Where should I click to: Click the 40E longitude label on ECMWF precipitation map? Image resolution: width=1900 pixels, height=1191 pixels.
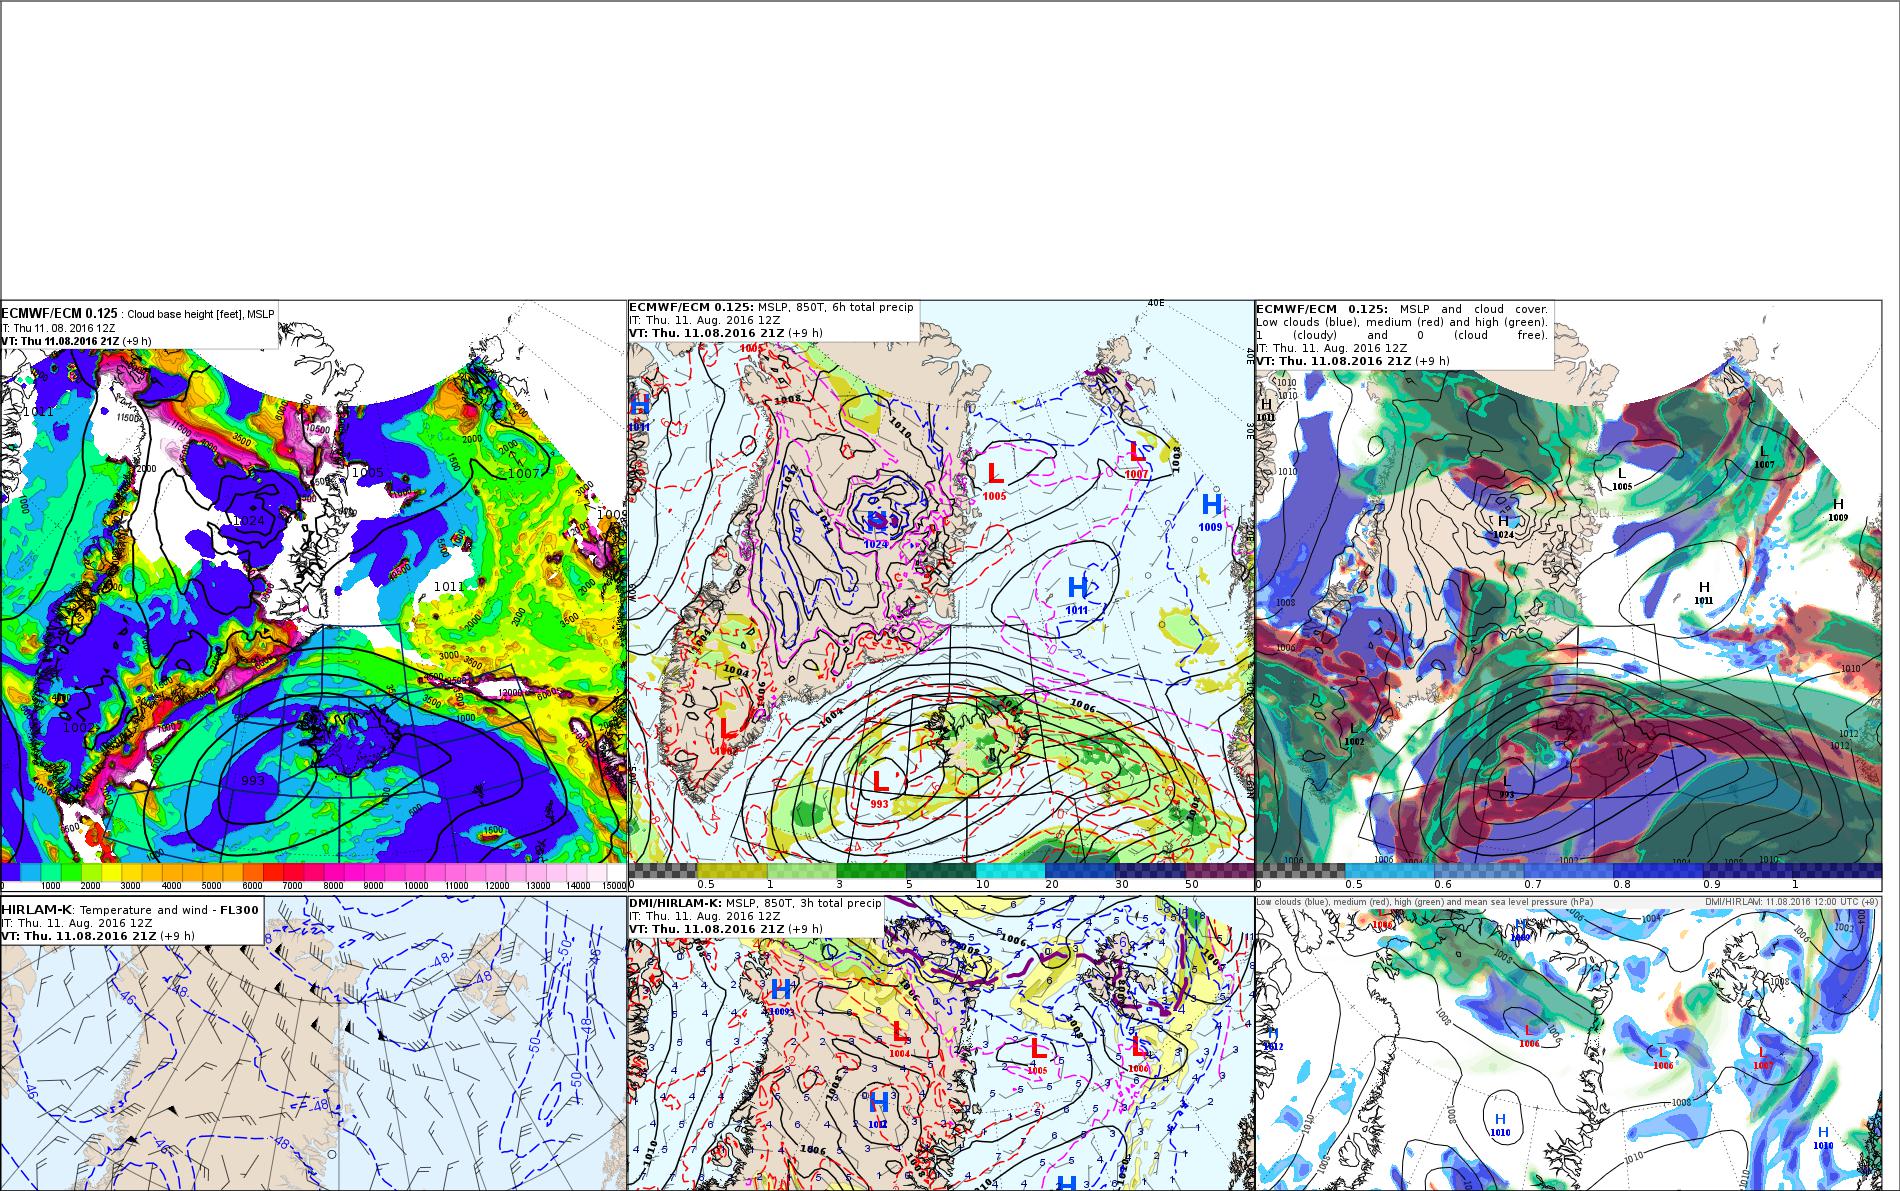click(1155, 303)
